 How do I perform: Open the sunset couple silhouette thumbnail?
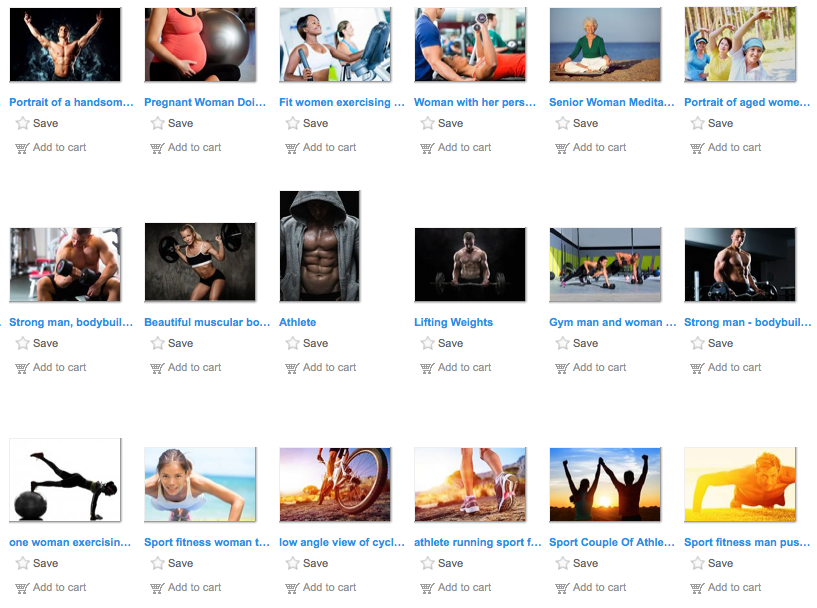[x=605, y=484]
